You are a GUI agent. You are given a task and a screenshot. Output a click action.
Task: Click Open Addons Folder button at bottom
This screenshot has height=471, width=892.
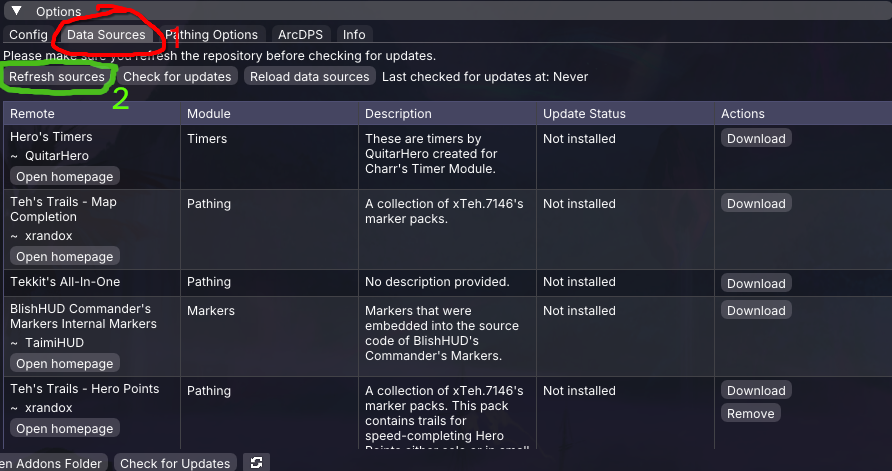point(53,463)
